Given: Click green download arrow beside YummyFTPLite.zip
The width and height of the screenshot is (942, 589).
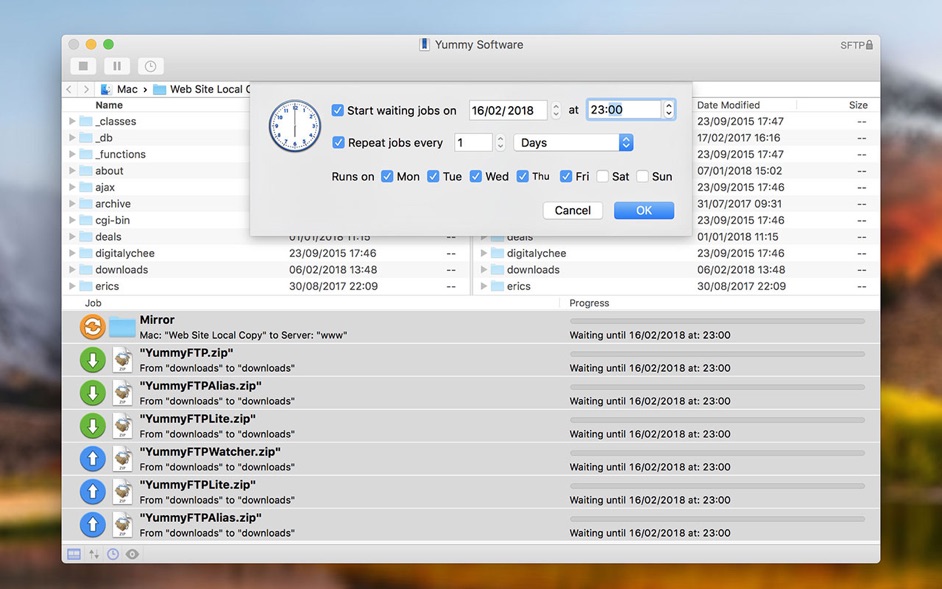Looking at the screenshot, I should point(93,426).
